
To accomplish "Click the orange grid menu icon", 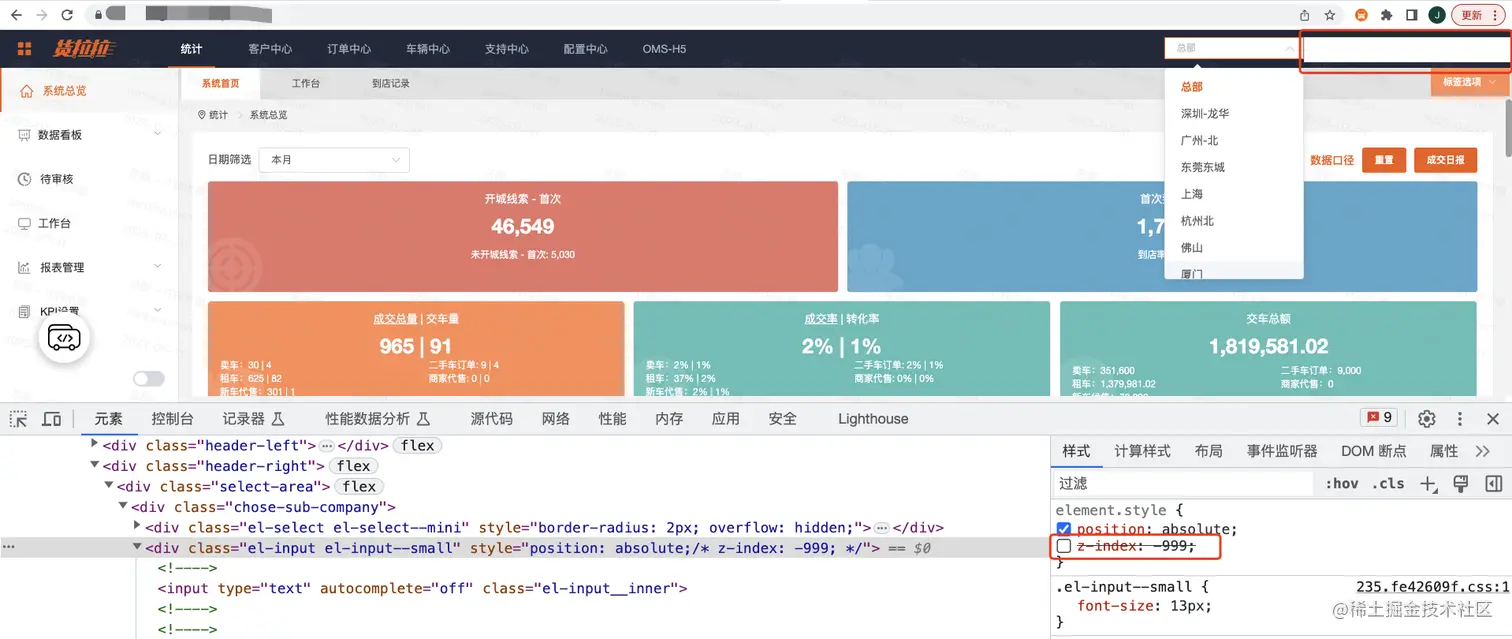I will (25, 49).
